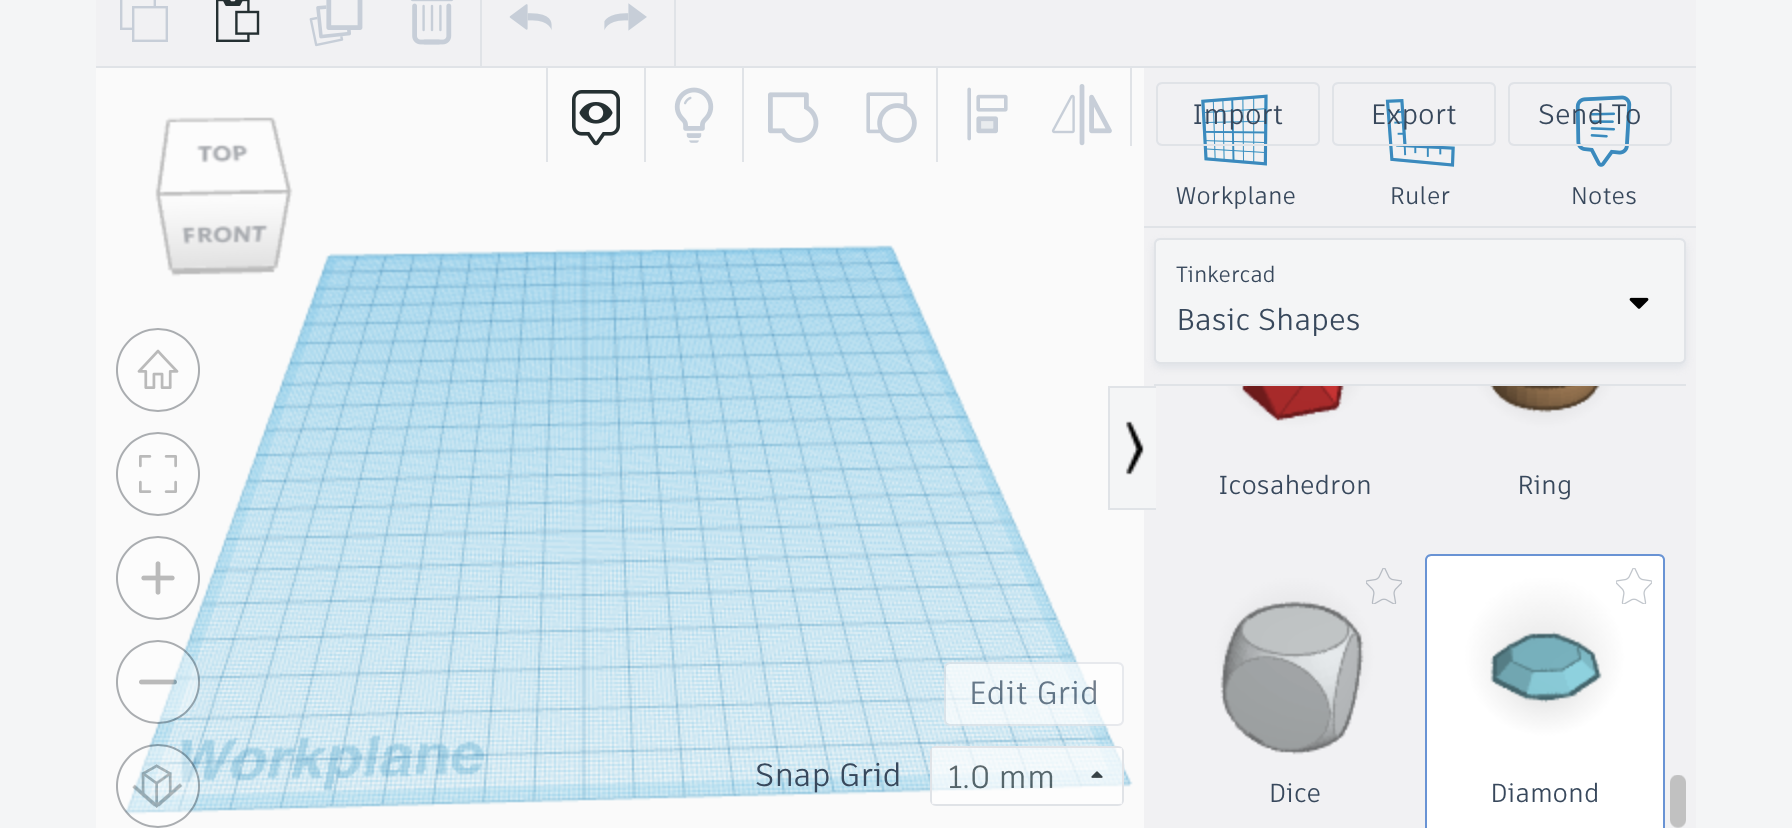Select the Workplane tool
This screenshot has height=828, width=1792.
1236,152
